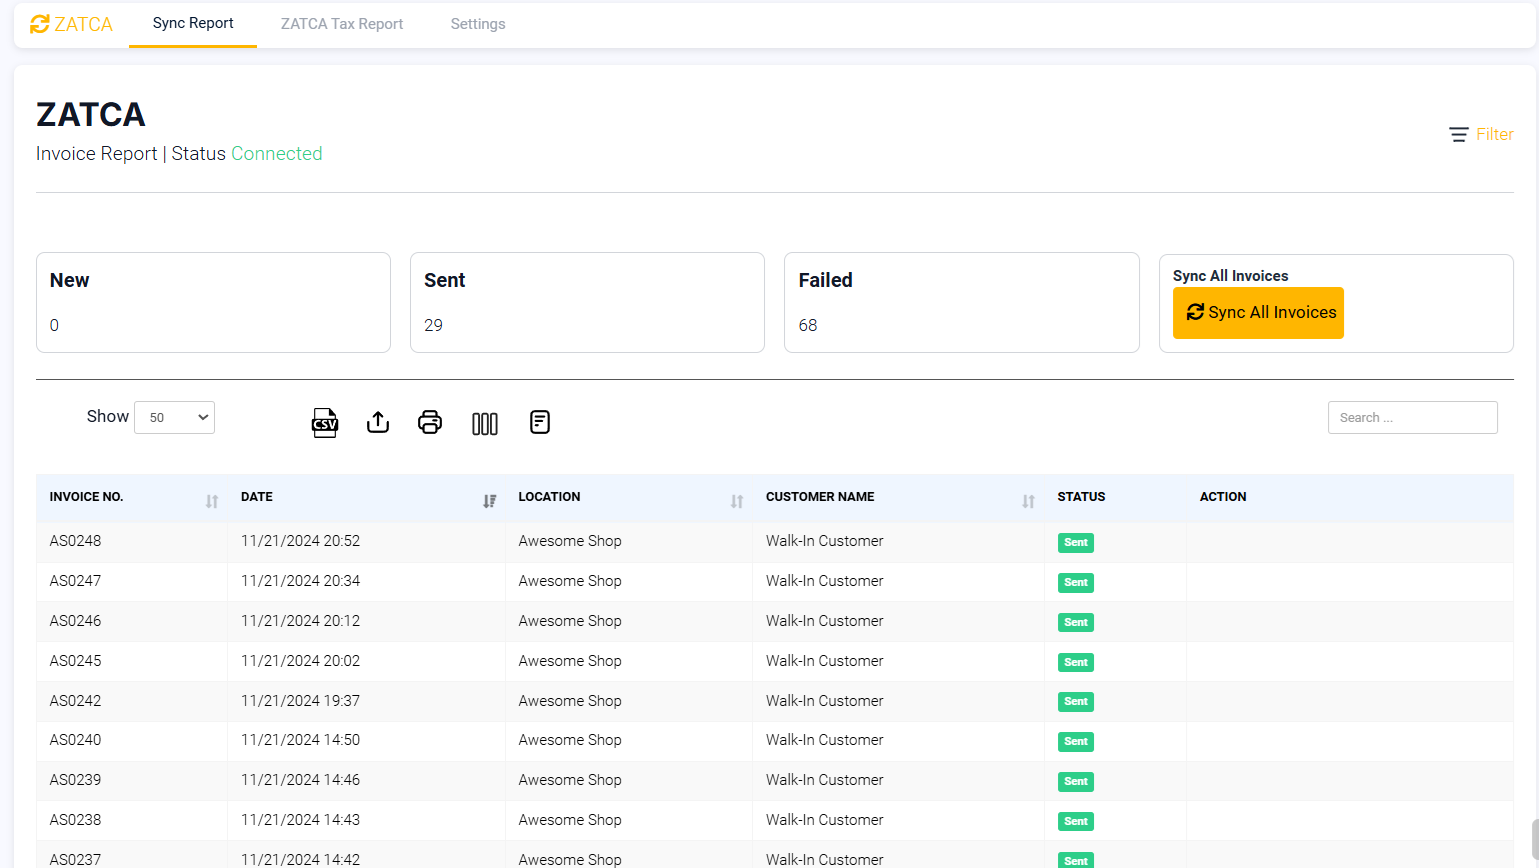Switch to the ZATCA Tax Report tab

pos(341,23)
